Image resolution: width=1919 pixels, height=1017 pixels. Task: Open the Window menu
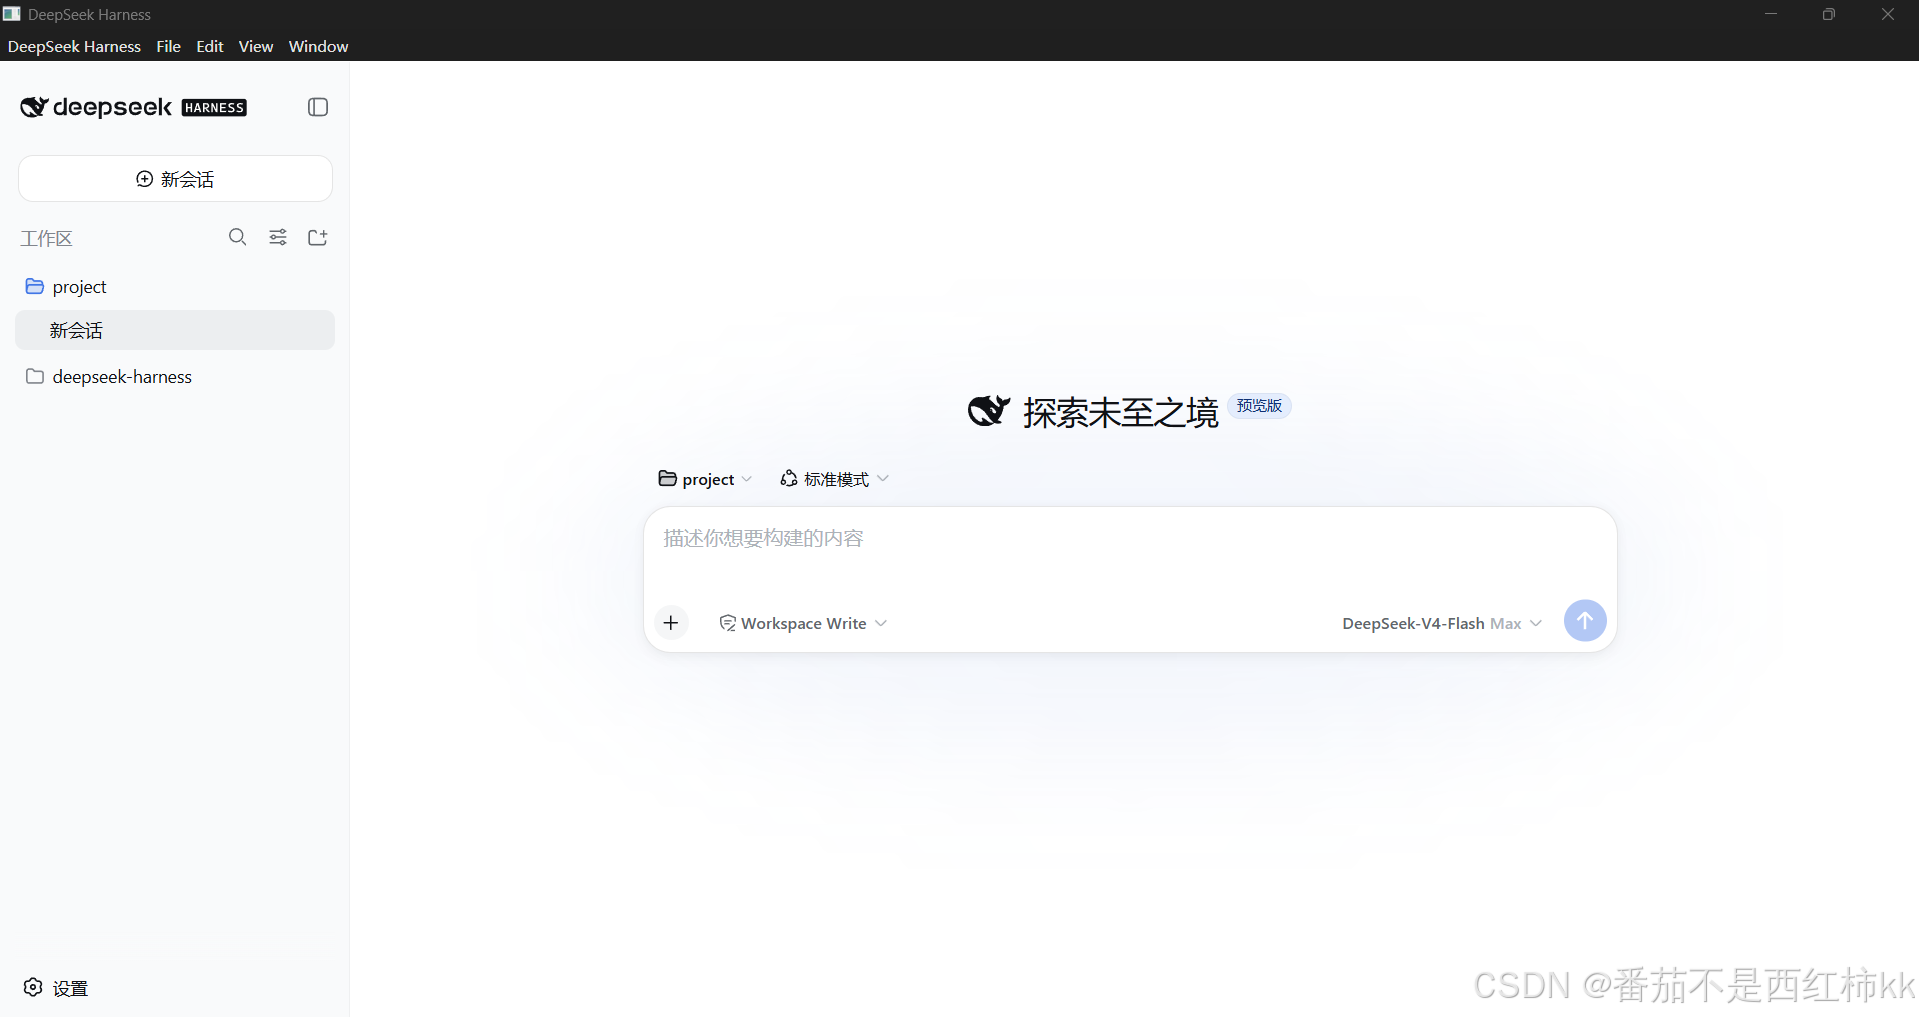(318, 47)
